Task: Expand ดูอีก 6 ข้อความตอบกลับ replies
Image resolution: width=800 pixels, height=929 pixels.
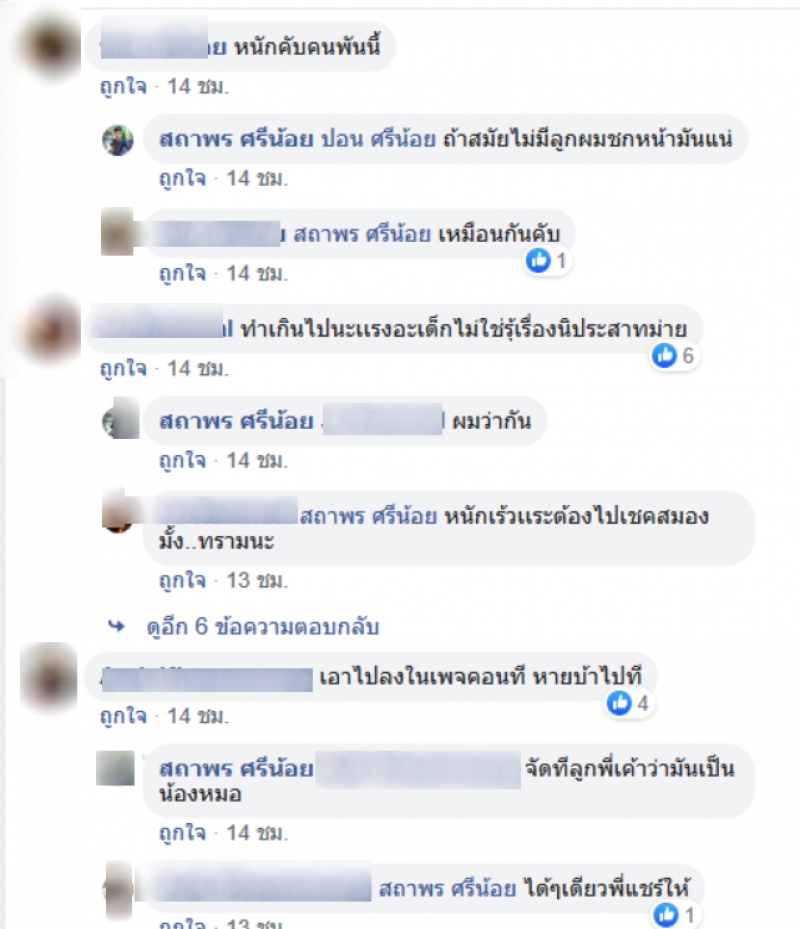Action: pyautogui.click(x=263, y=627)
